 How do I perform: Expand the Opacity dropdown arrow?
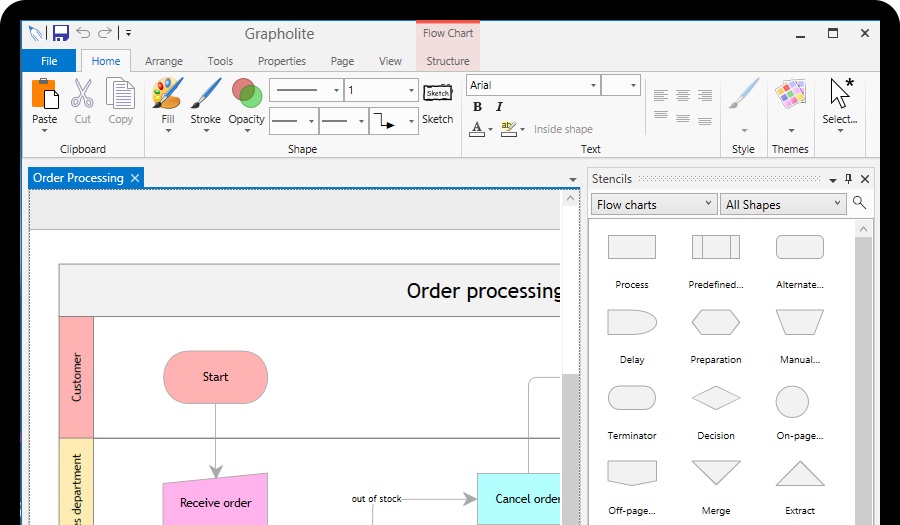click(x=247, y=131)
